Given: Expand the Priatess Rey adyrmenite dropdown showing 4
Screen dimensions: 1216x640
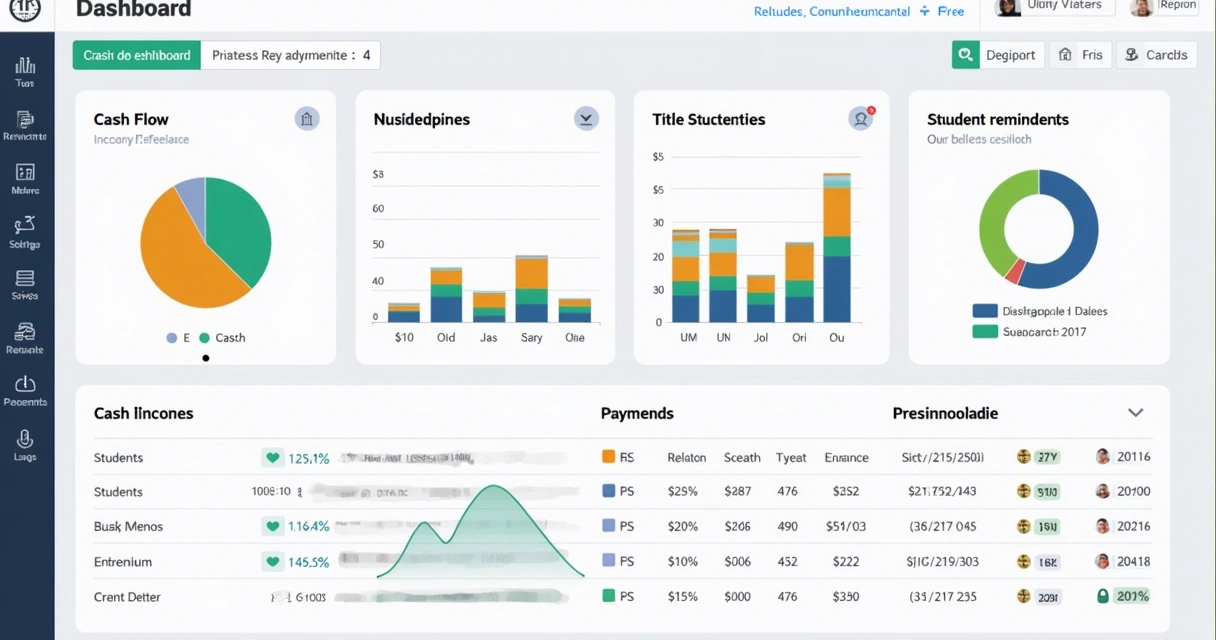Looking at the screenshot, I should click(290, 55).
